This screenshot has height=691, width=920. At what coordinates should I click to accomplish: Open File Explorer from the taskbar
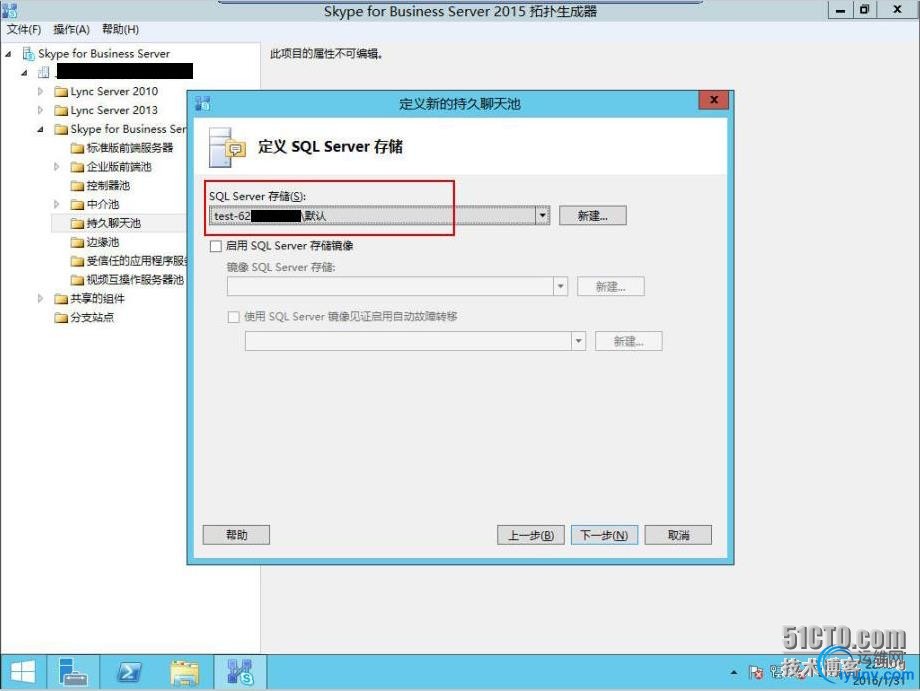pos(184,672)
